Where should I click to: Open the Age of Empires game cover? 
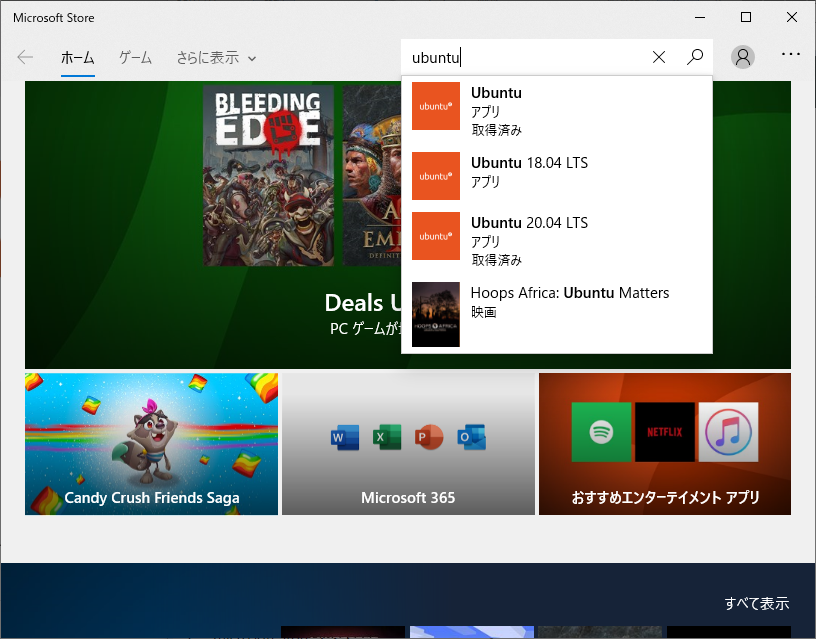372,175
